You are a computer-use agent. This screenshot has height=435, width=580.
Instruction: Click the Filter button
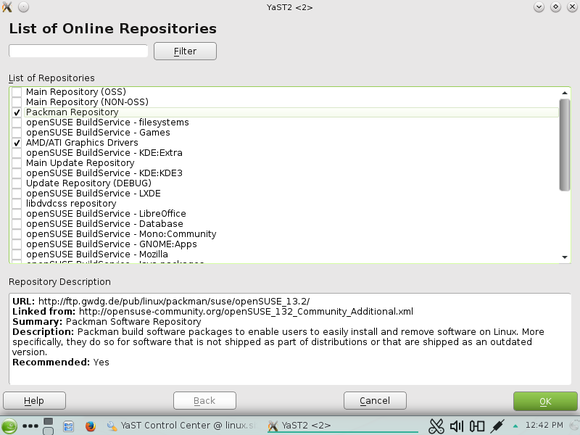click(185, 51)
